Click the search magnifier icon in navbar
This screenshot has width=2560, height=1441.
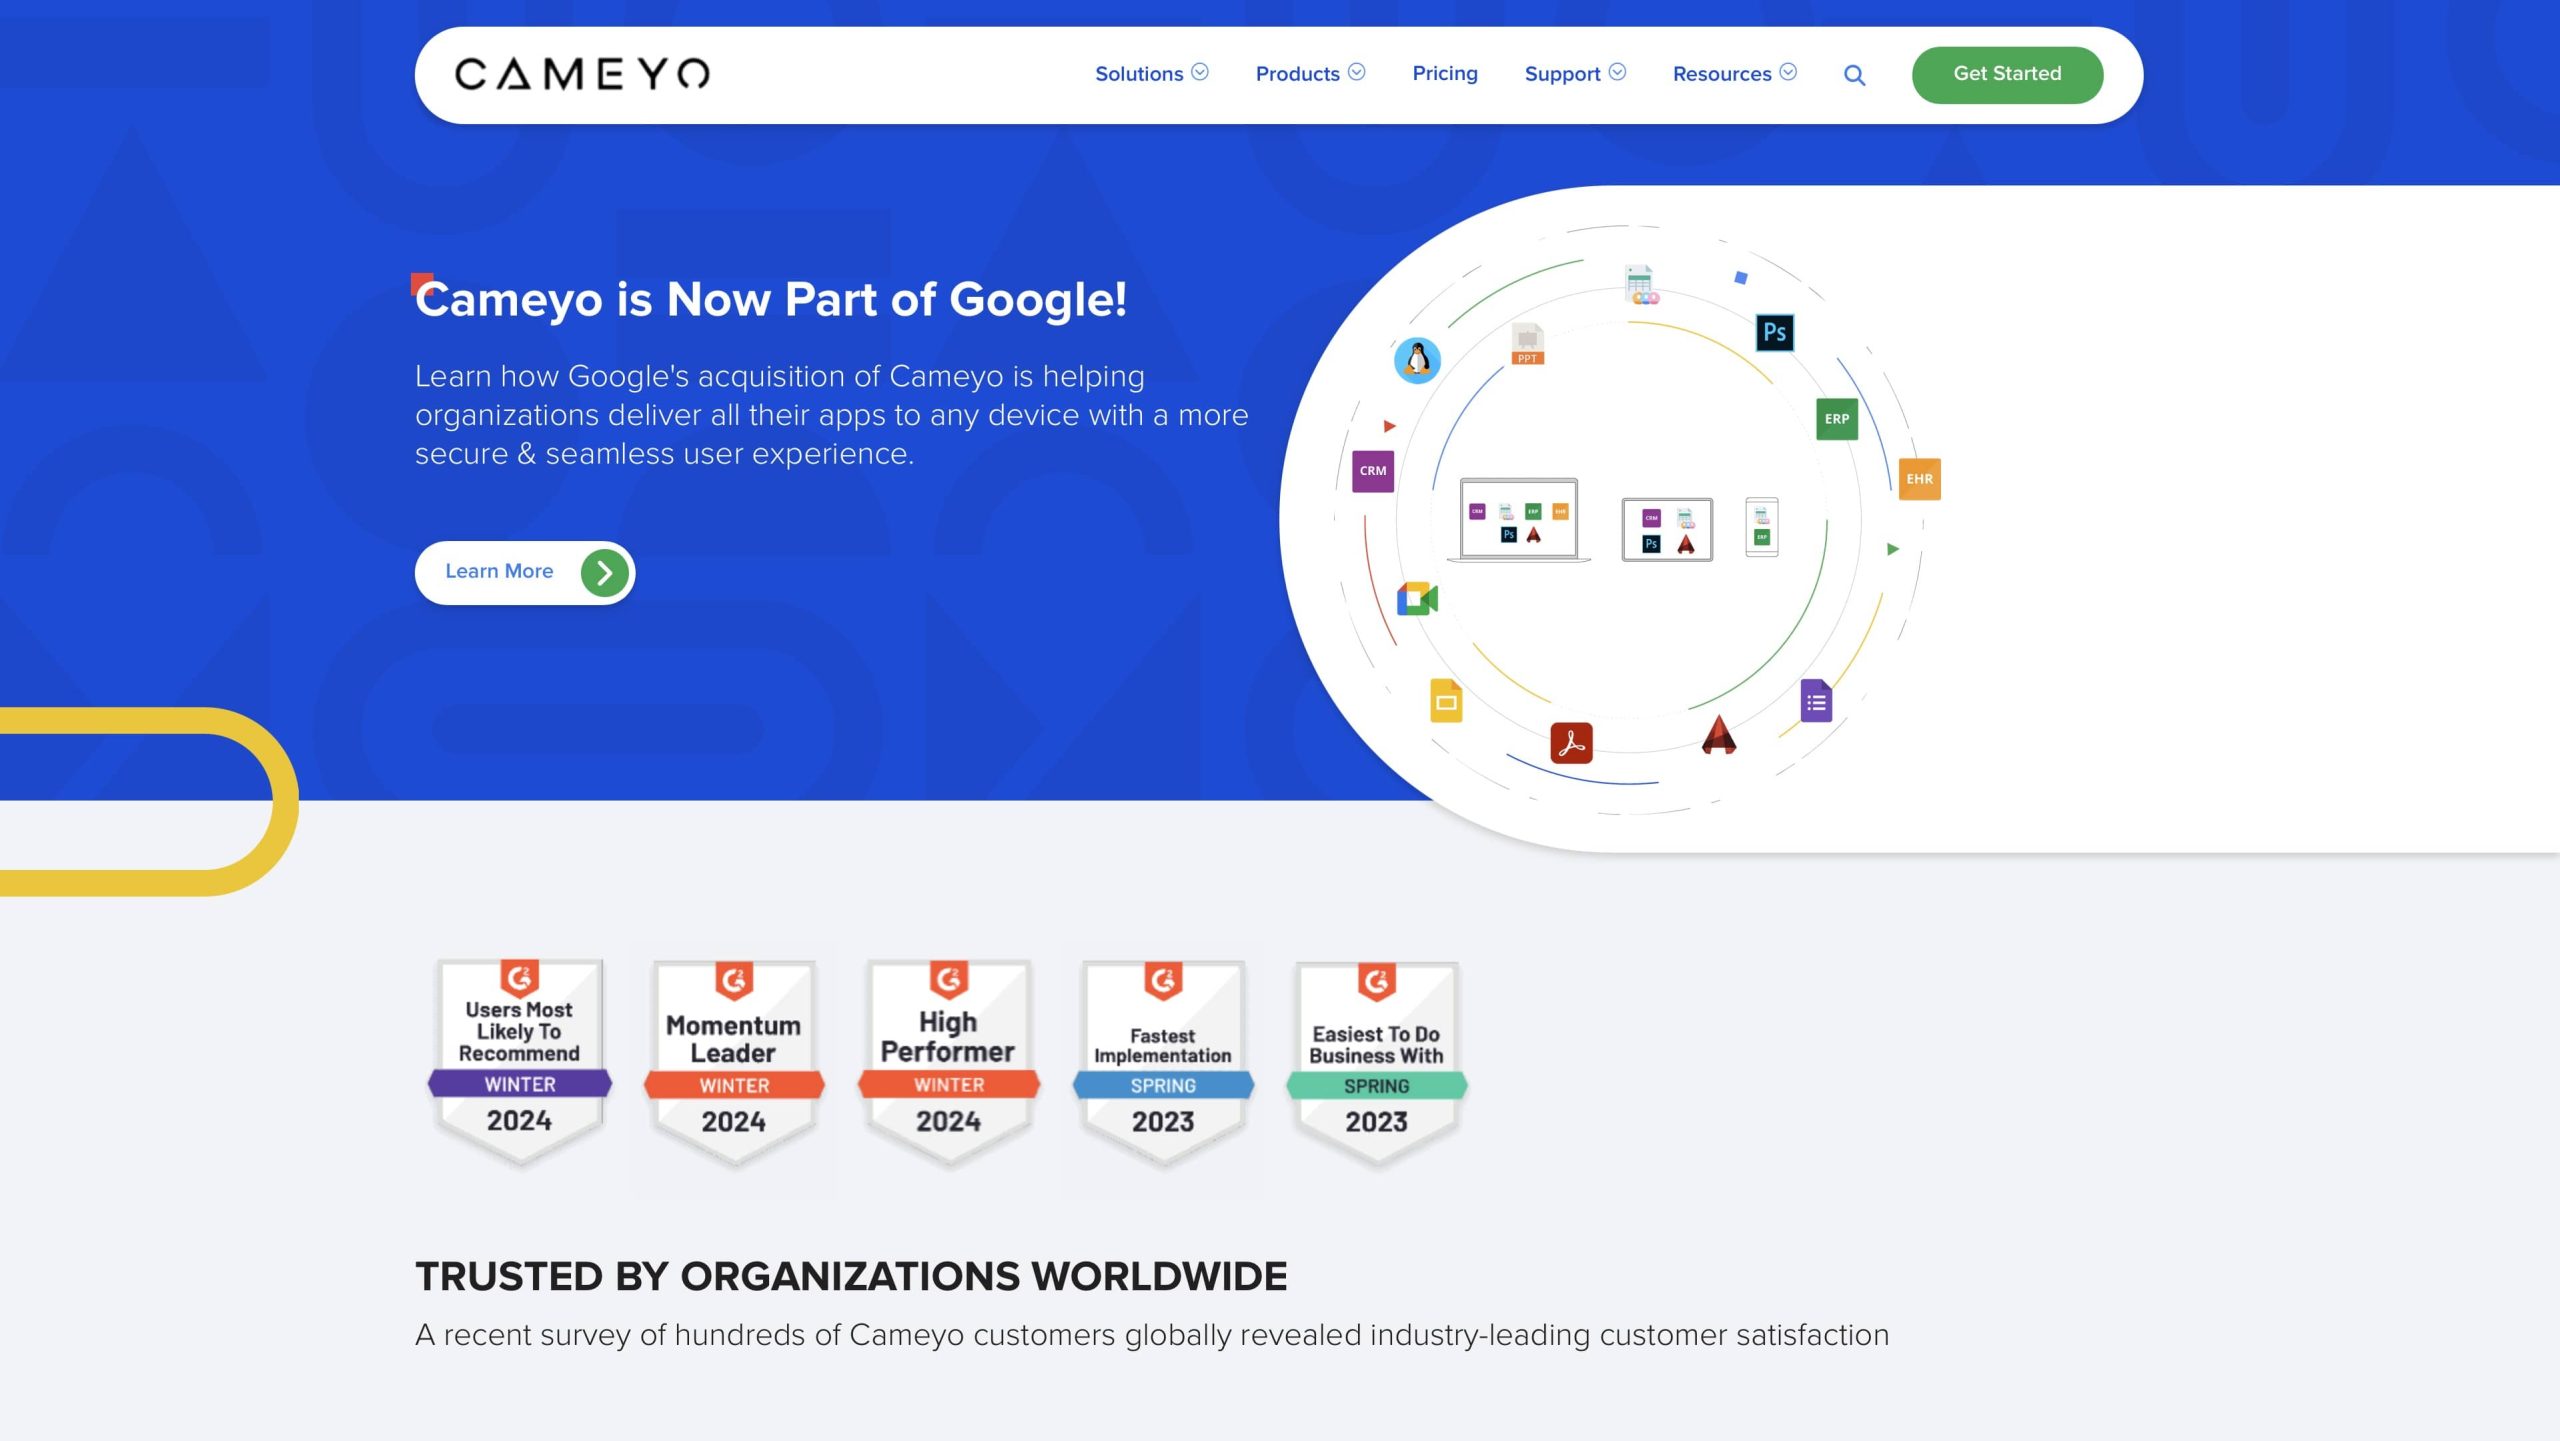click(1854, 75)
